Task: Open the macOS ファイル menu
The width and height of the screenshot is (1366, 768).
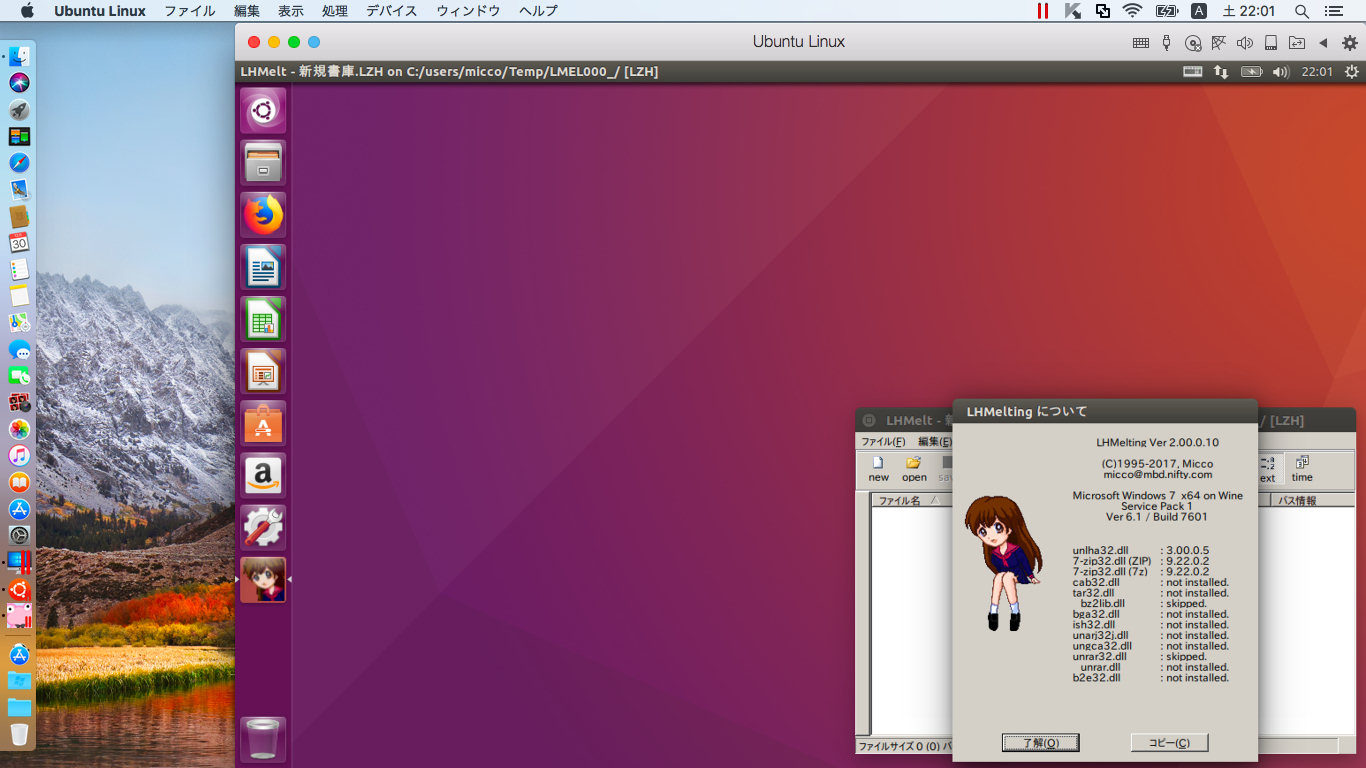Action: point(190,11)
